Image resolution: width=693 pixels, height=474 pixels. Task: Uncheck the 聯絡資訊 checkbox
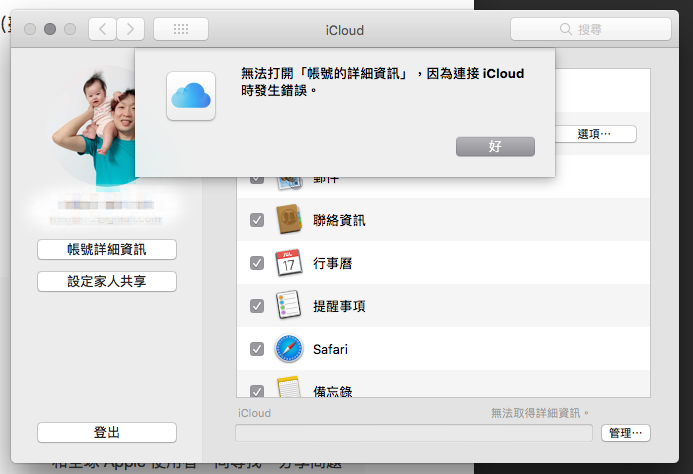[257, 220]
